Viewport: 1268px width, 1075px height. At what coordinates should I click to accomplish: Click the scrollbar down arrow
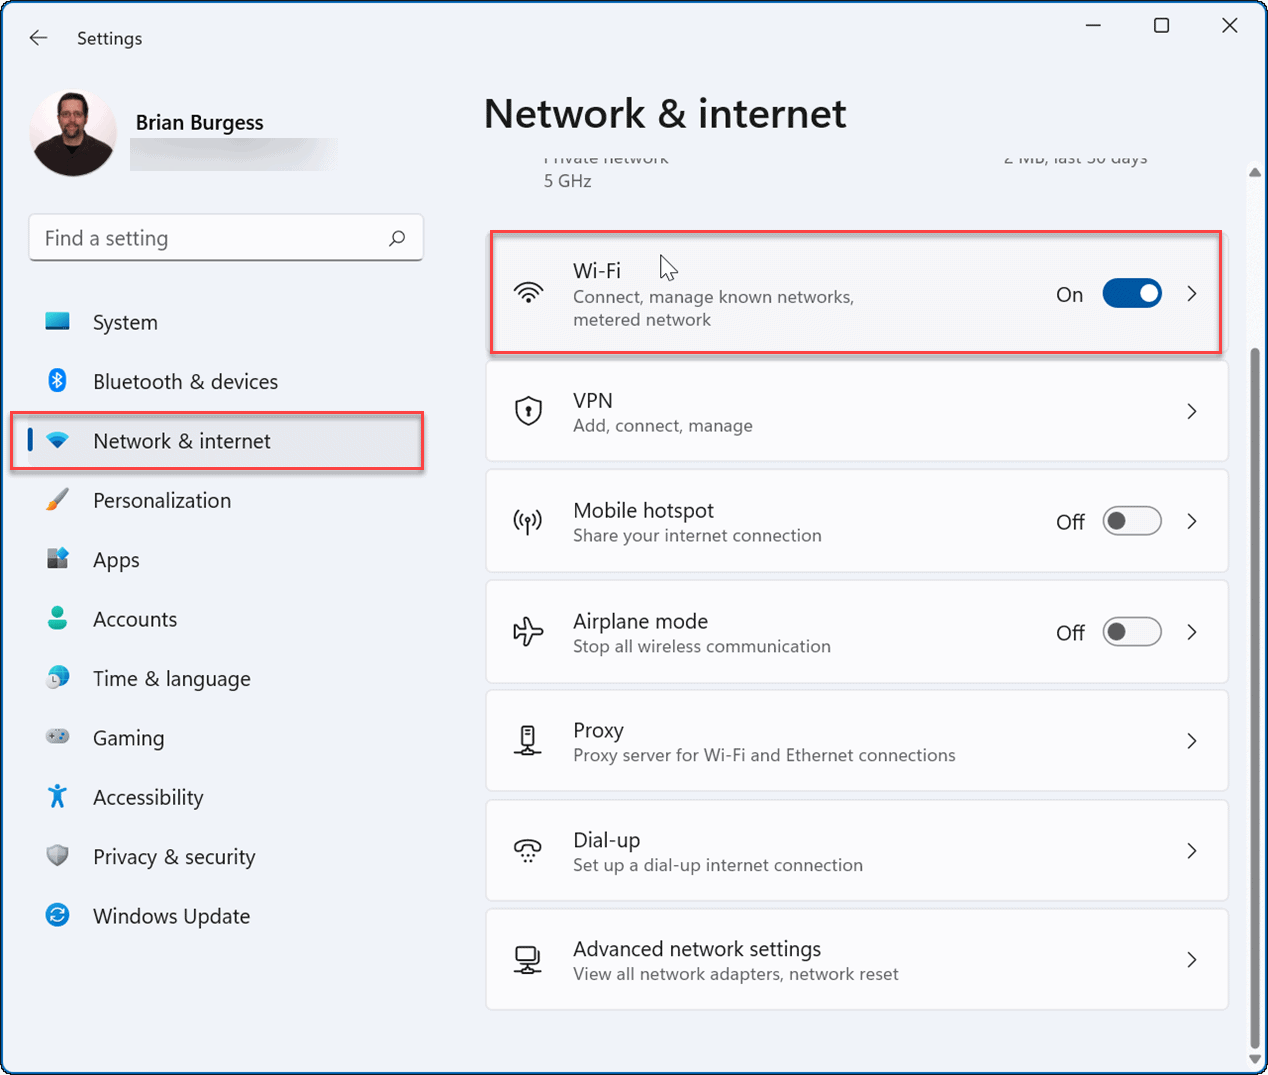click(1255, 1059)
